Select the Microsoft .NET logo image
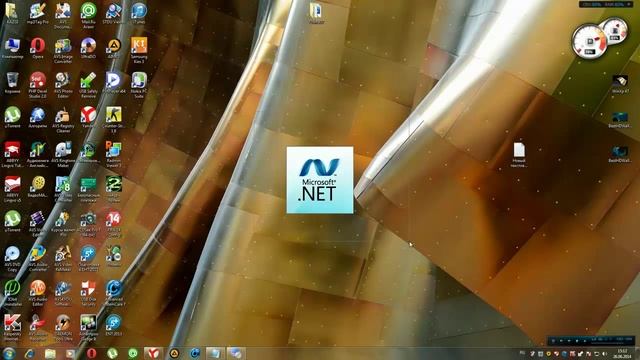Screen dimensions: 640x360 [x=320, y=180]
